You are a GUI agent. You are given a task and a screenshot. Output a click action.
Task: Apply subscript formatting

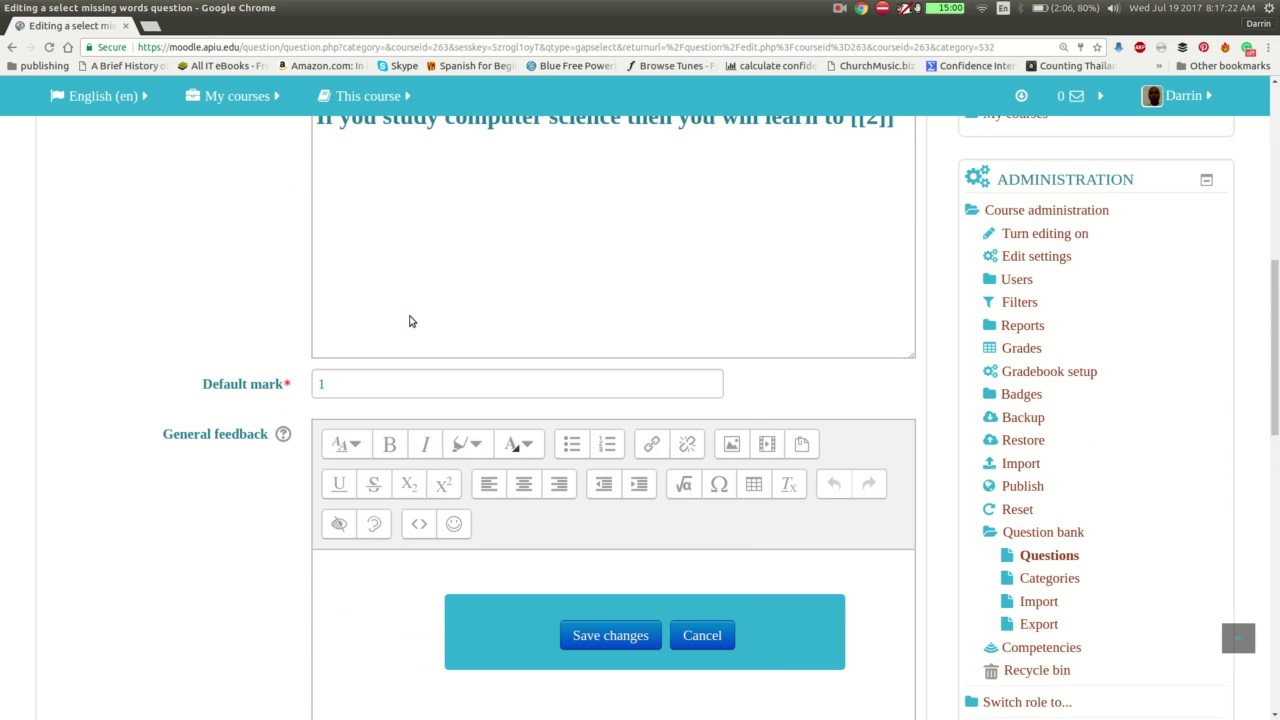409,484
